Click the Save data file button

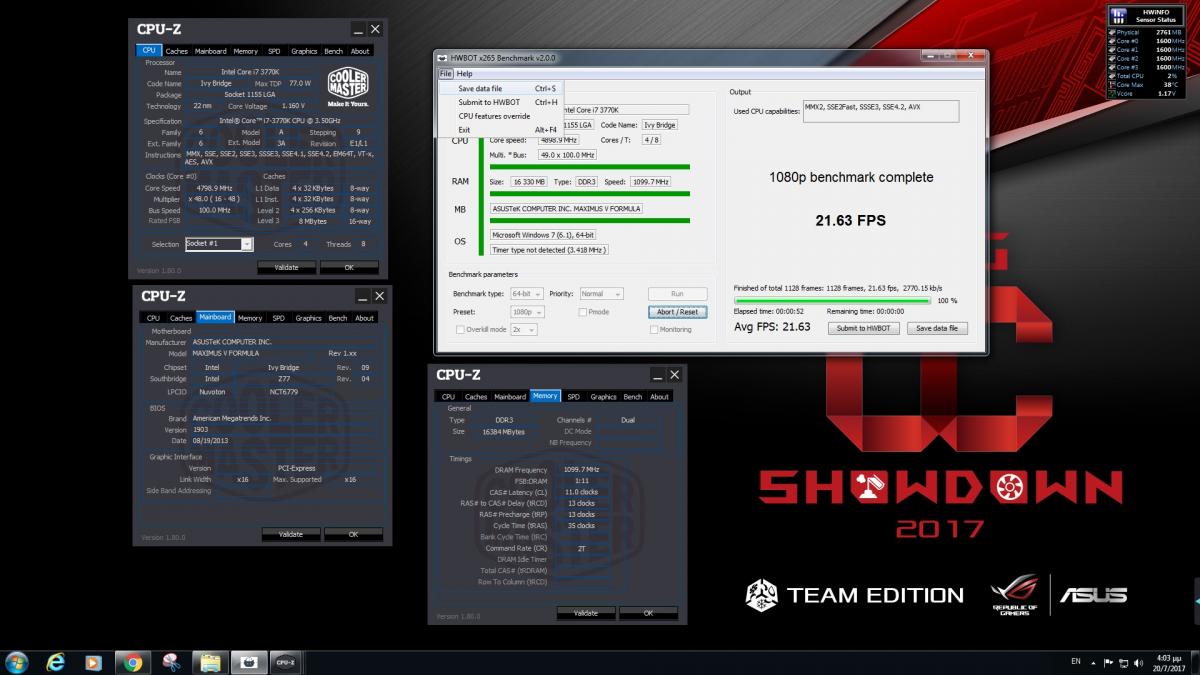tap(937, 328)
